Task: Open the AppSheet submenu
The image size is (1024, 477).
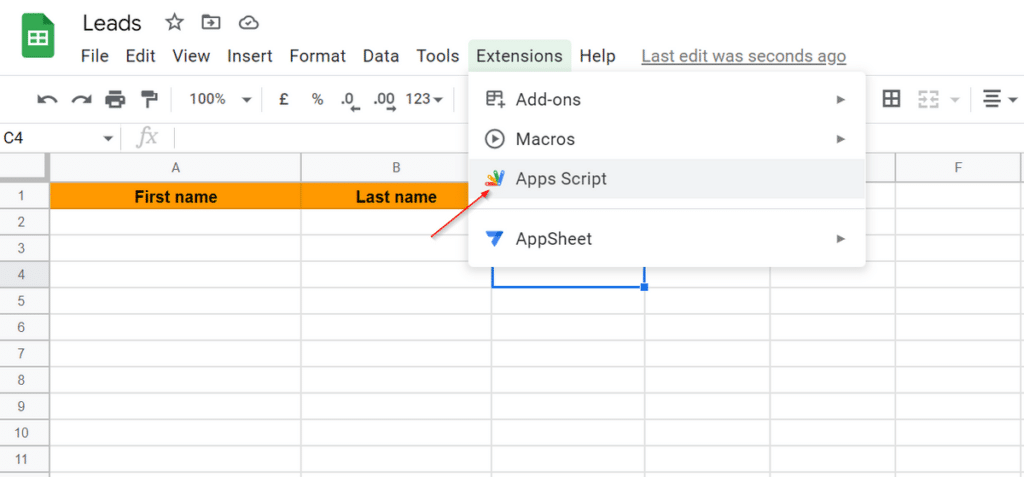Action: [x=665, y=239]
